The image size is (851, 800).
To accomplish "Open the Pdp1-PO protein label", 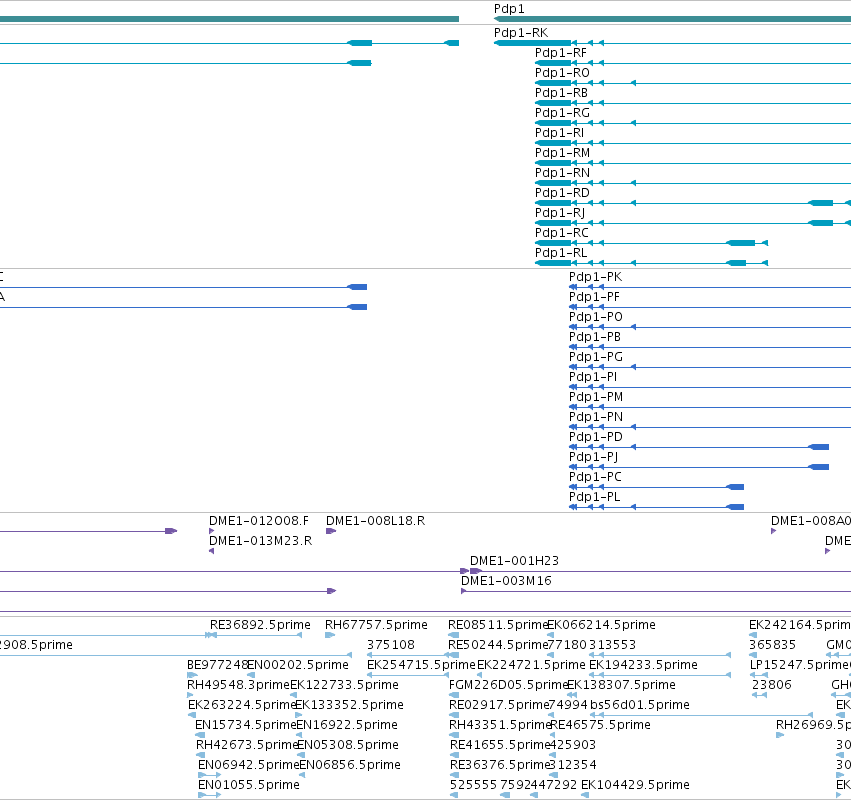I will [x=596, y=318].
